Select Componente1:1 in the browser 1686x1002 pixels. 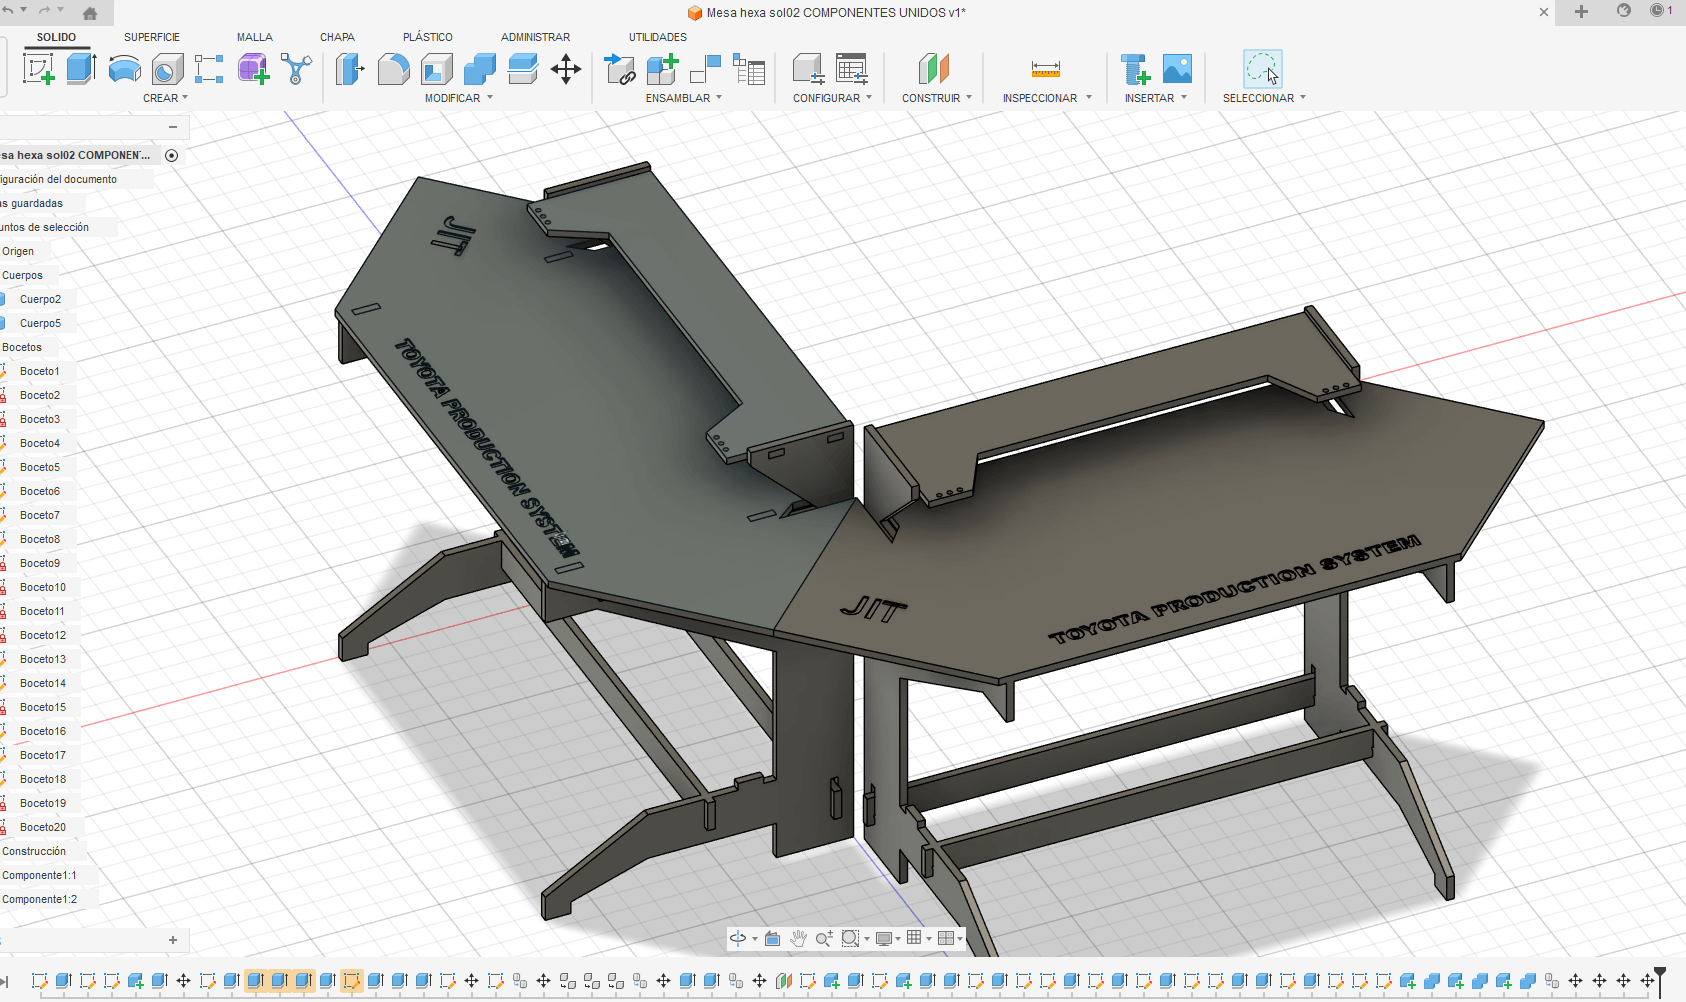point(39,875)
